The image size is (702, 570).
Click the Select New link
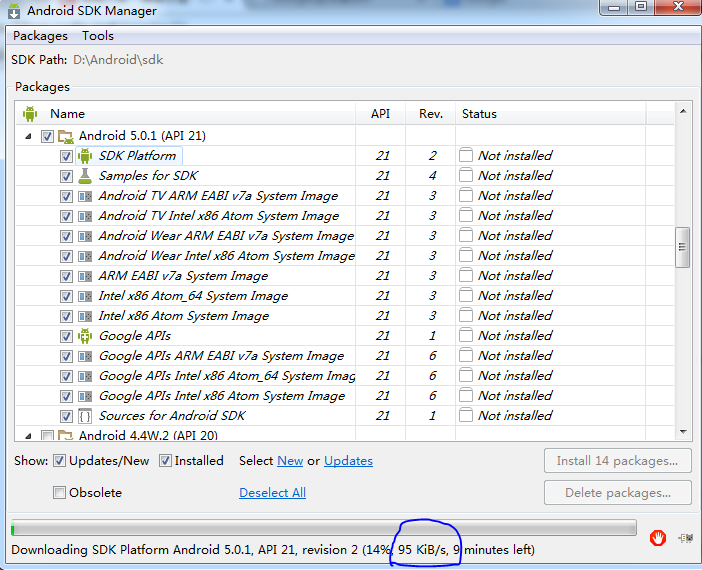click(x=290, y=461)
